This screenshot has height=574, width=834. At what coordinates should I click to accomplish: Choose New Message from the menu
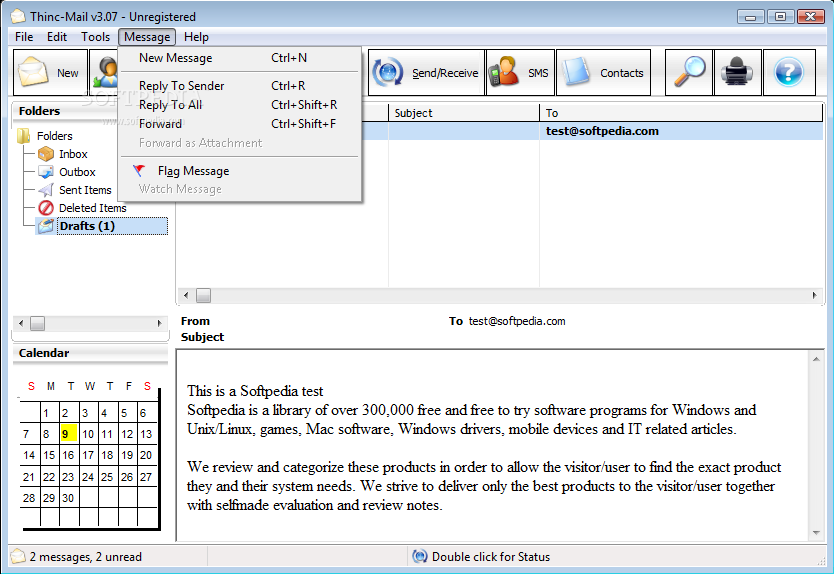pos(239,58)
